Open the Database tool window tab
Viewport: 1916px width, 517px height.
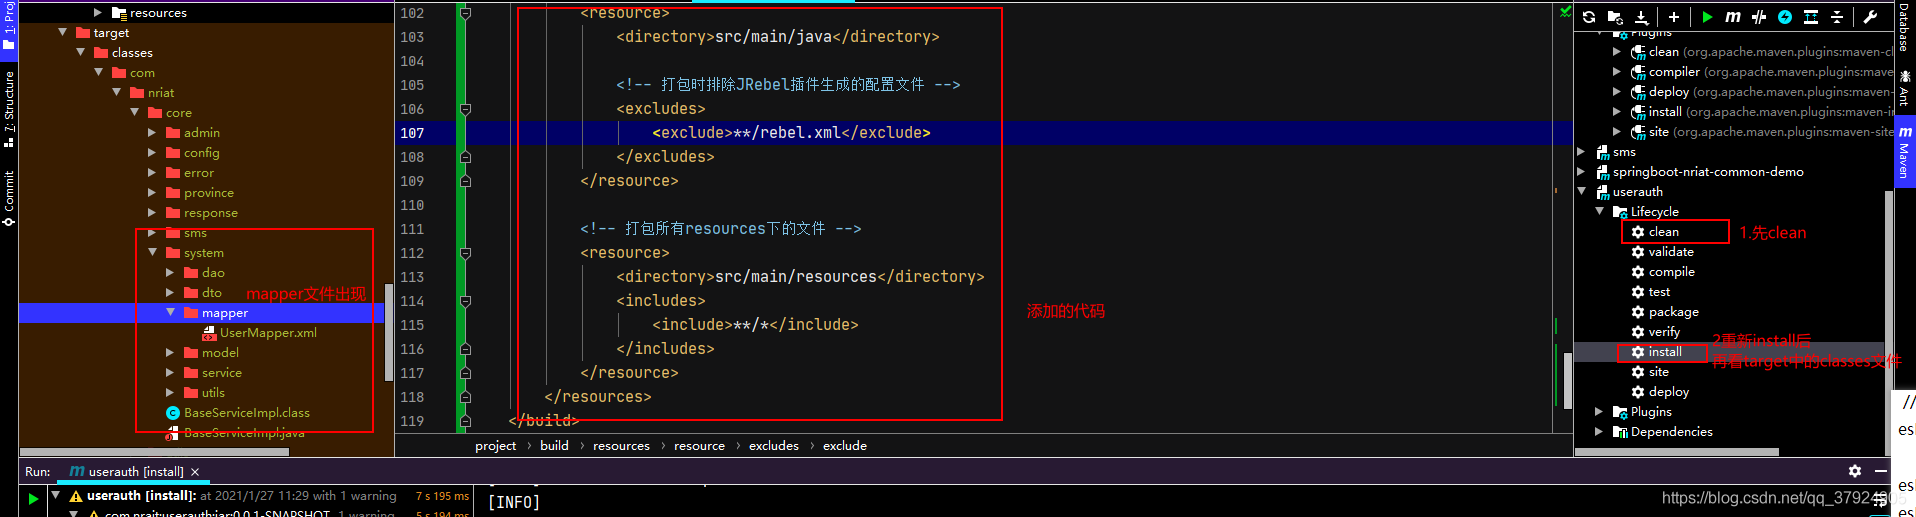pyautogui.click(x=1904, y=27)
